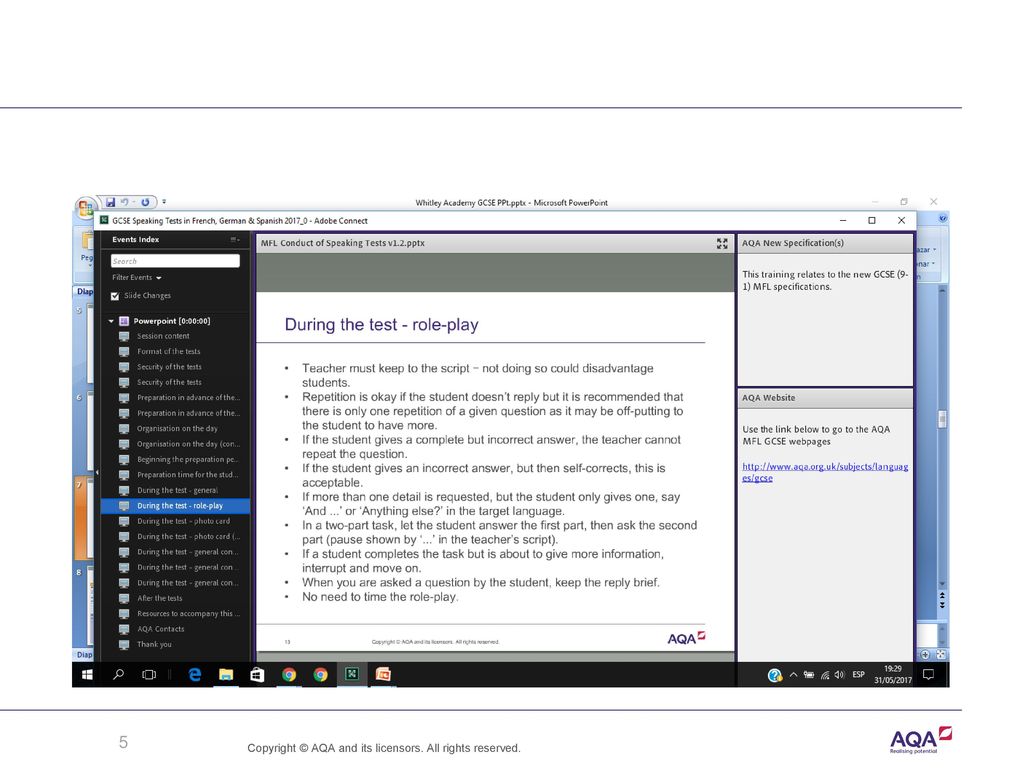1024x768 pixels.
Task: Collapse the Powerpoint [0:00:00] tree node
Action: [x=111, y=321]
